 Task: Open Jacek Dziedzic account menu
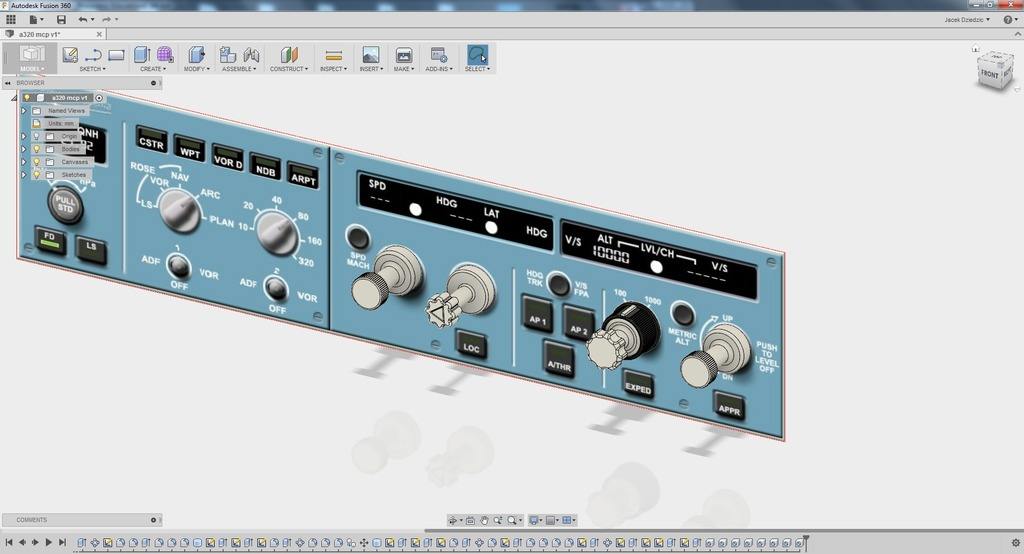(967, 20)
